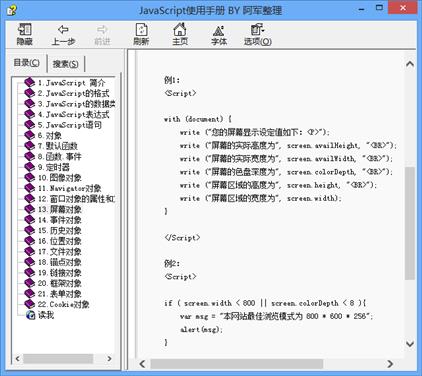Click book icon beside 2. JavaScript的格式
The width and height of the screenshot is (422, 376).
coord(30,93)
